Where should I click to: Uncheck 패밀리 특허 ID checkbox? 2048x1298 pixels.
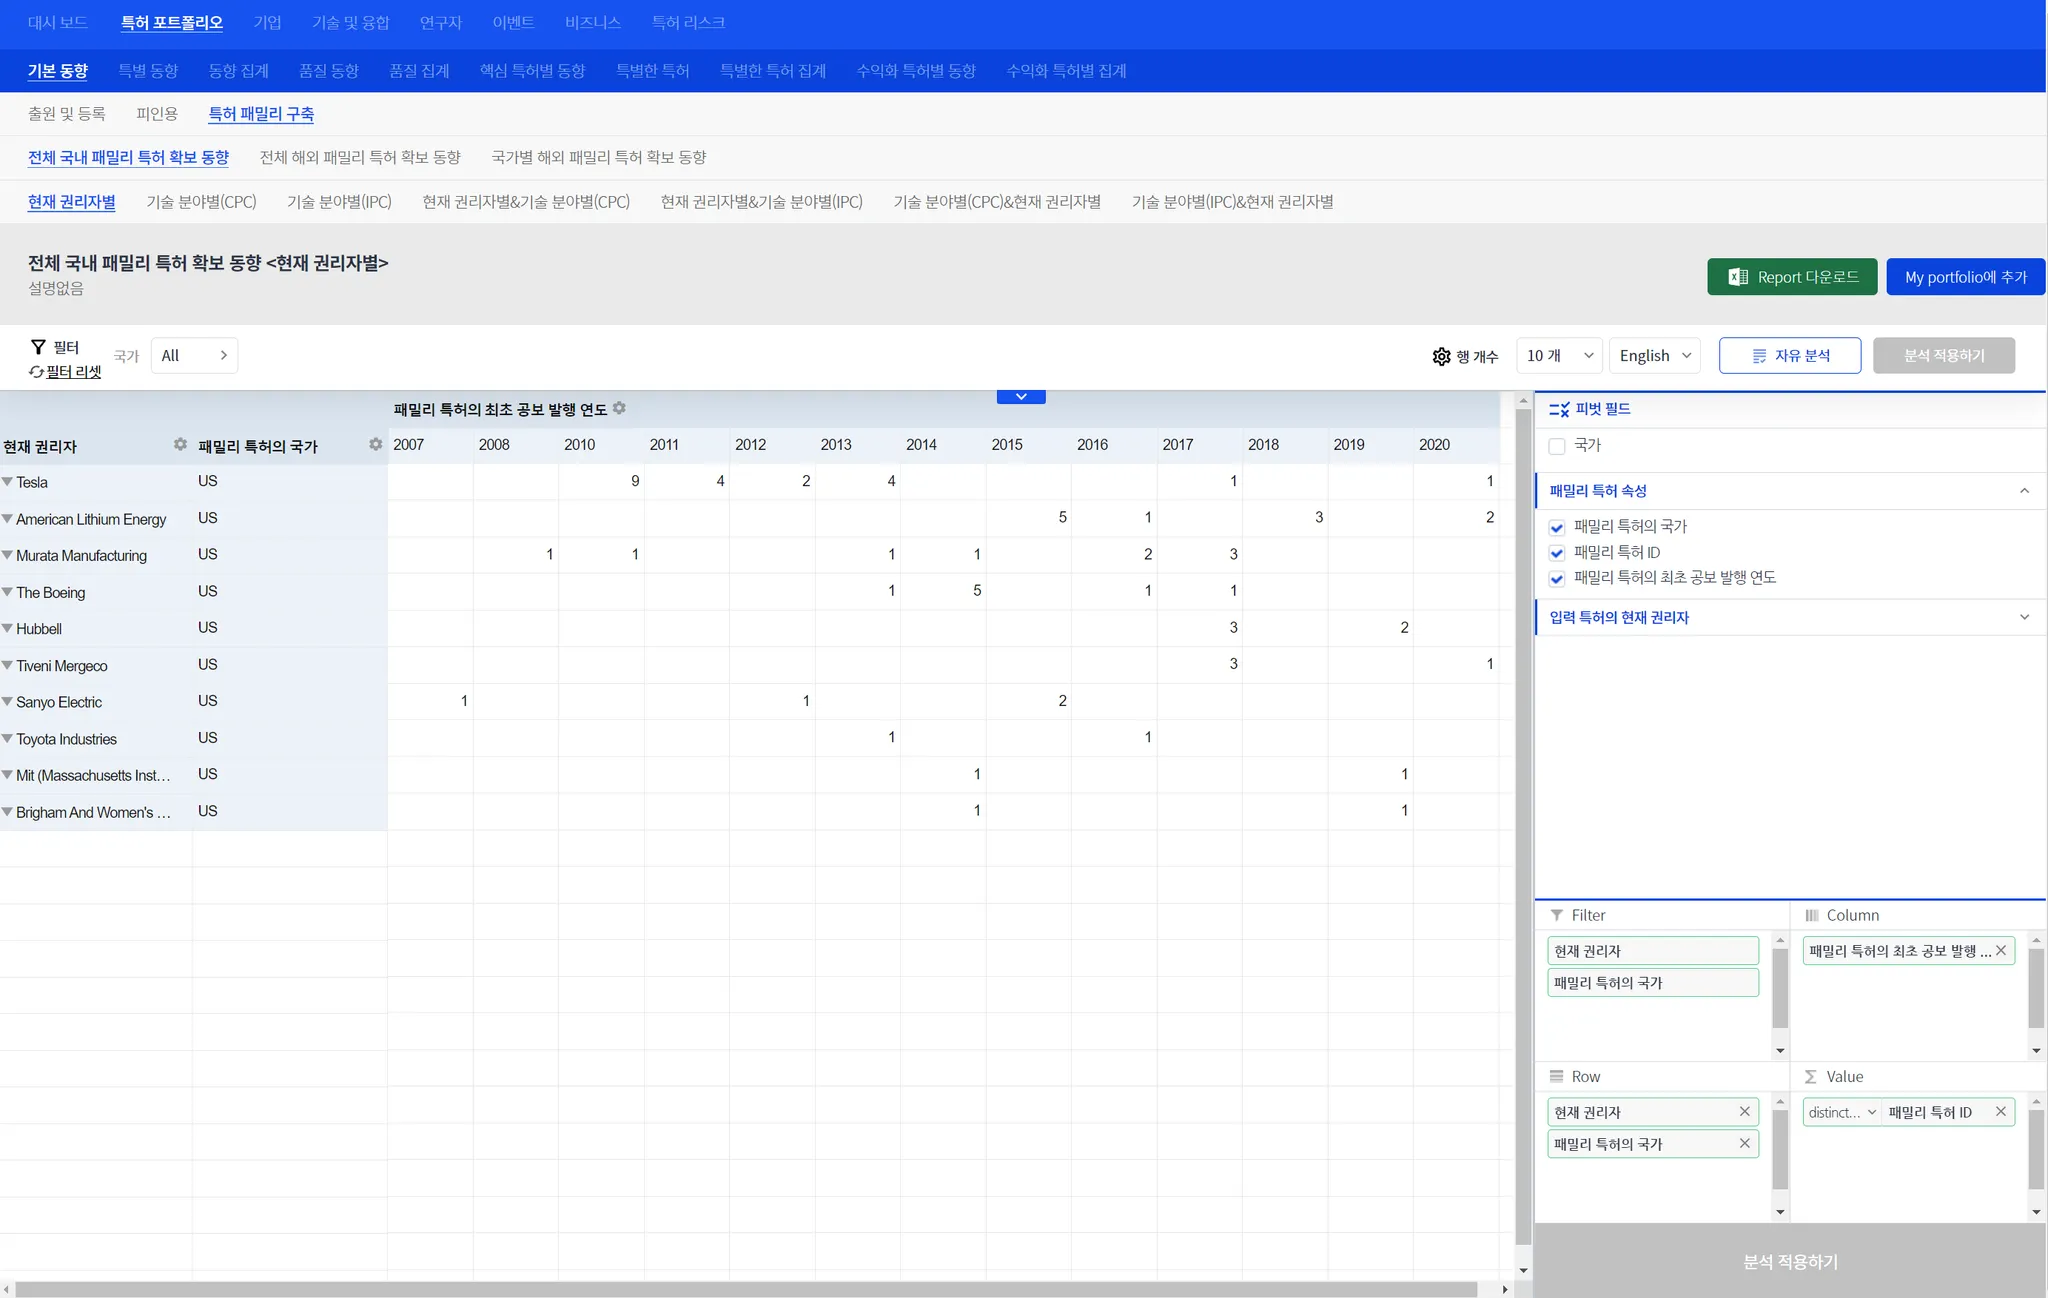coord(1557,553)
